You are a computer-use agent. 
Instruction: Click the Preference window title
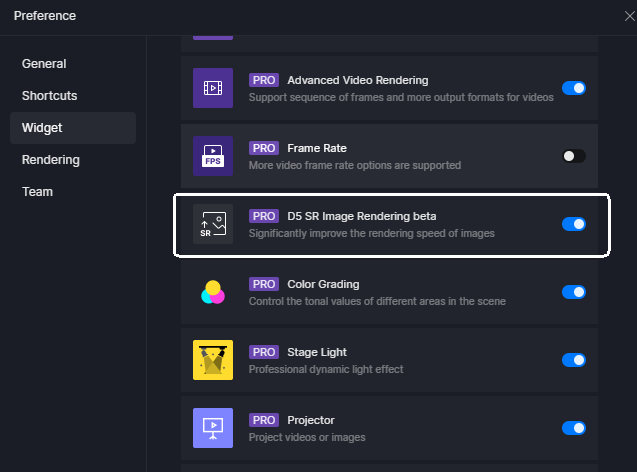tap(45, 16)
